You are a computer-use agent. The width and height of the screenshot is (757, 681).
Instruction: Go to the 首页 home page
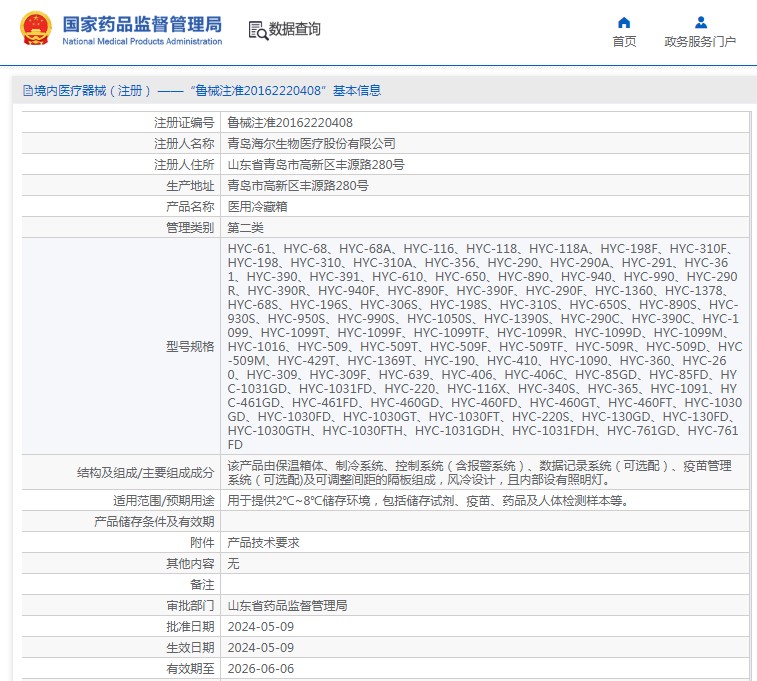[x=624, y=42]
